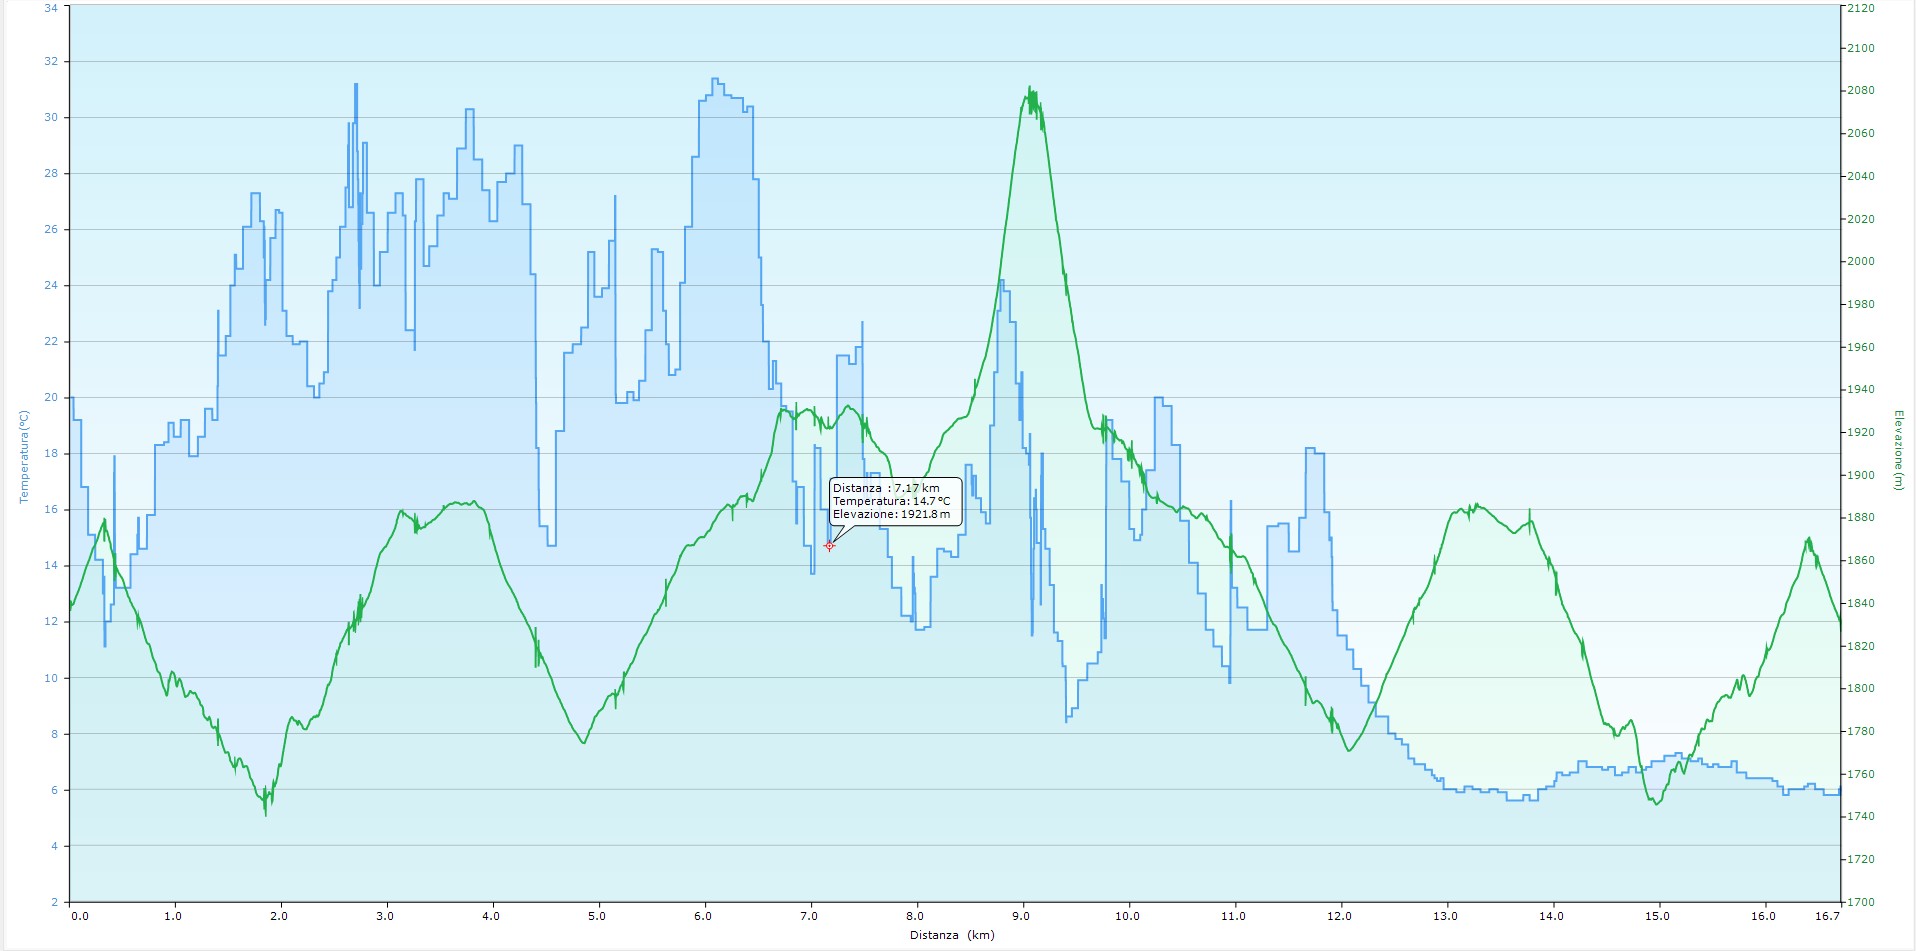Select the 2000 label on the elevation axis
1916x951 pixels.
[1861, 262]
